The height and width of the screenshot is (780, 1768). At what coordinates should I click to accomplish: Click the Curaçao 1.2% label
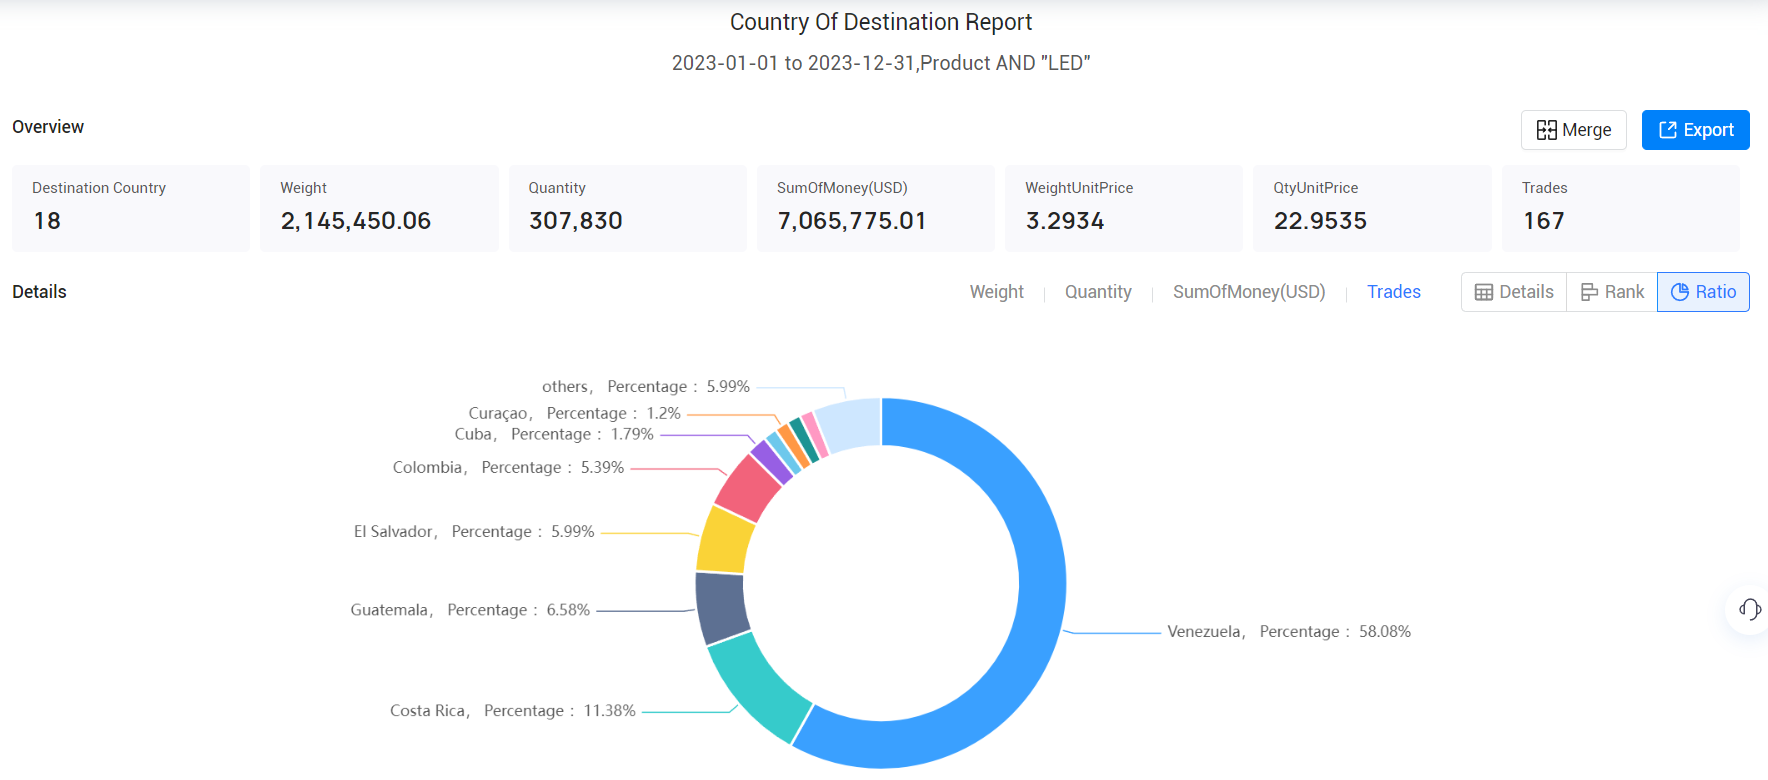pyautogui.click(x=574, y=413)
